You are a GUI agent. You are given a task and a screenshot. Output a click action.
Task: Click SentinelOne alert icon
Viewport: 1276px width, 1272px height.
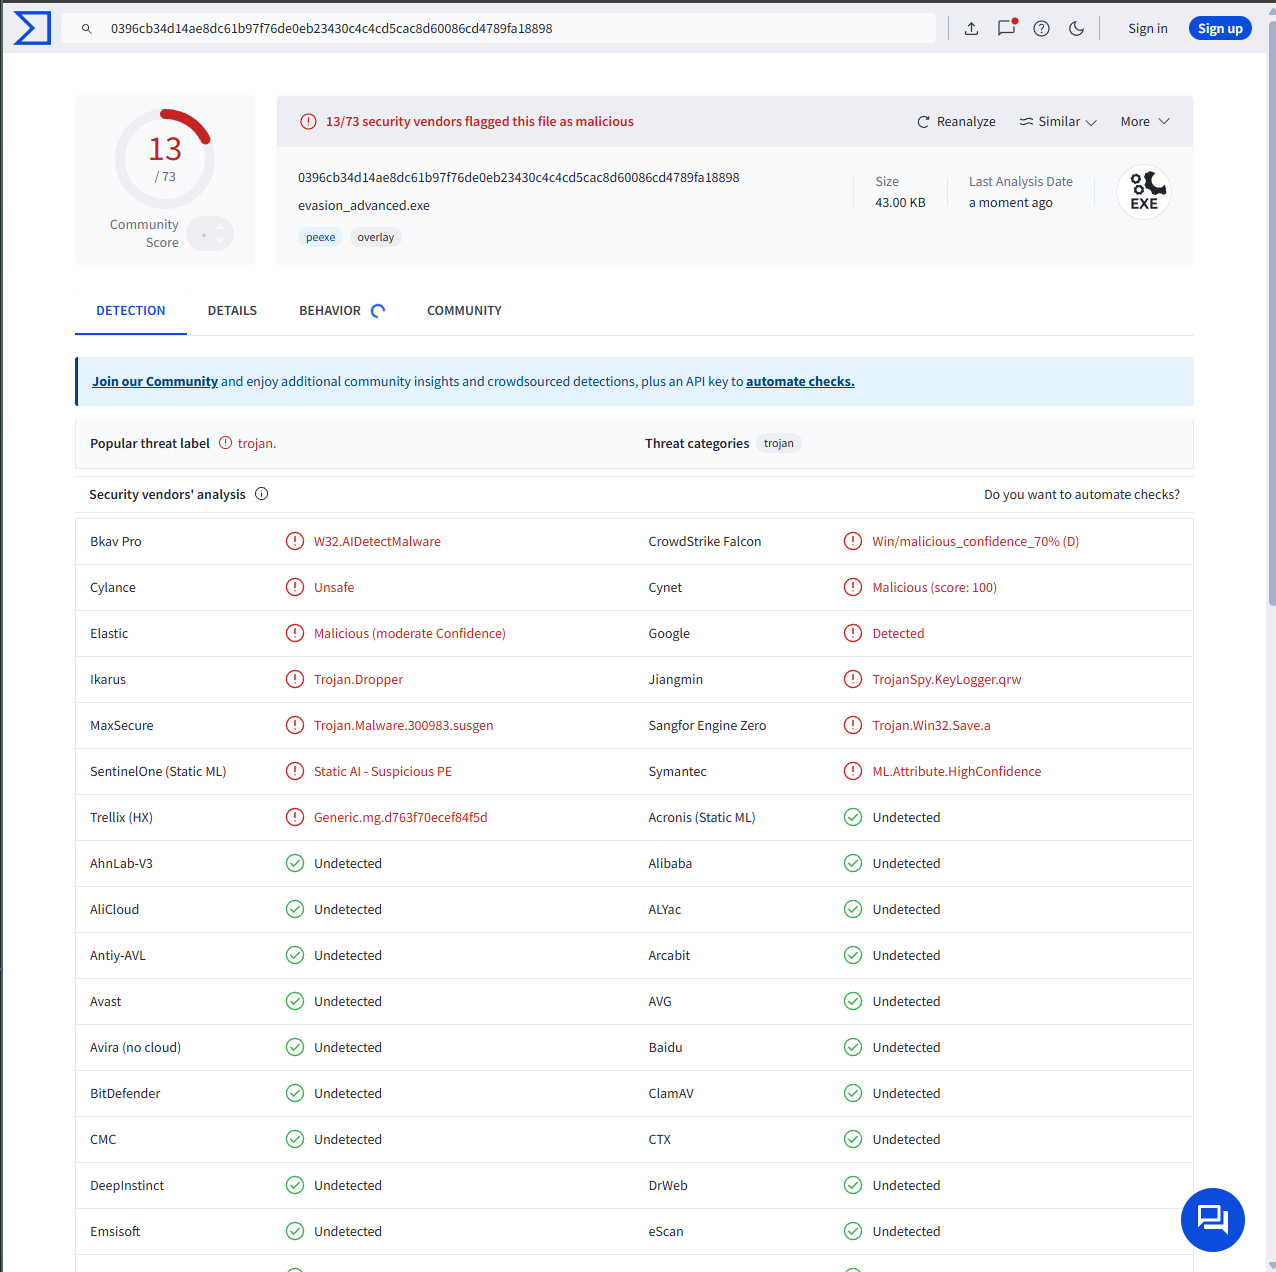[x=295, y=771]
